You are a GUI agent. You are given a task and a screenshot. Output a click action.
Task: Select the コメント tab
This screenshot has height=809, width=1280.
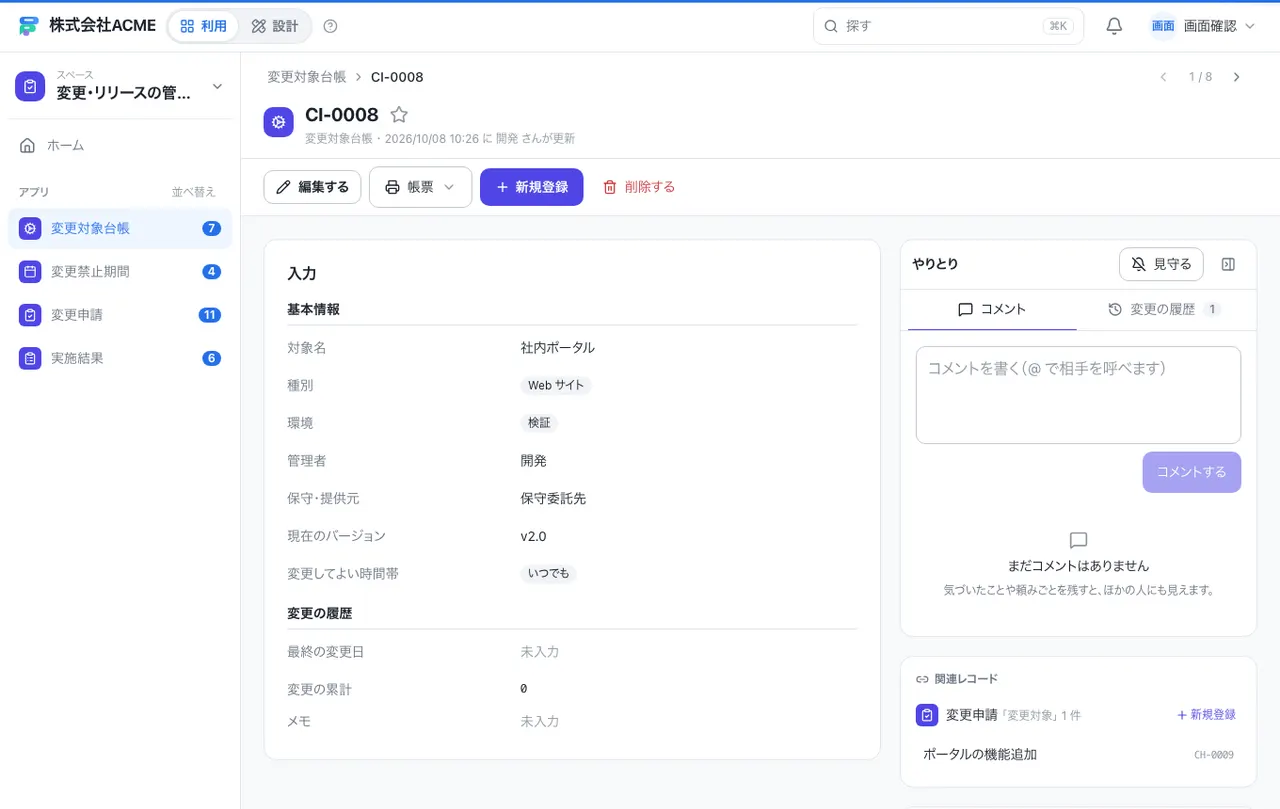coord(992,310)
